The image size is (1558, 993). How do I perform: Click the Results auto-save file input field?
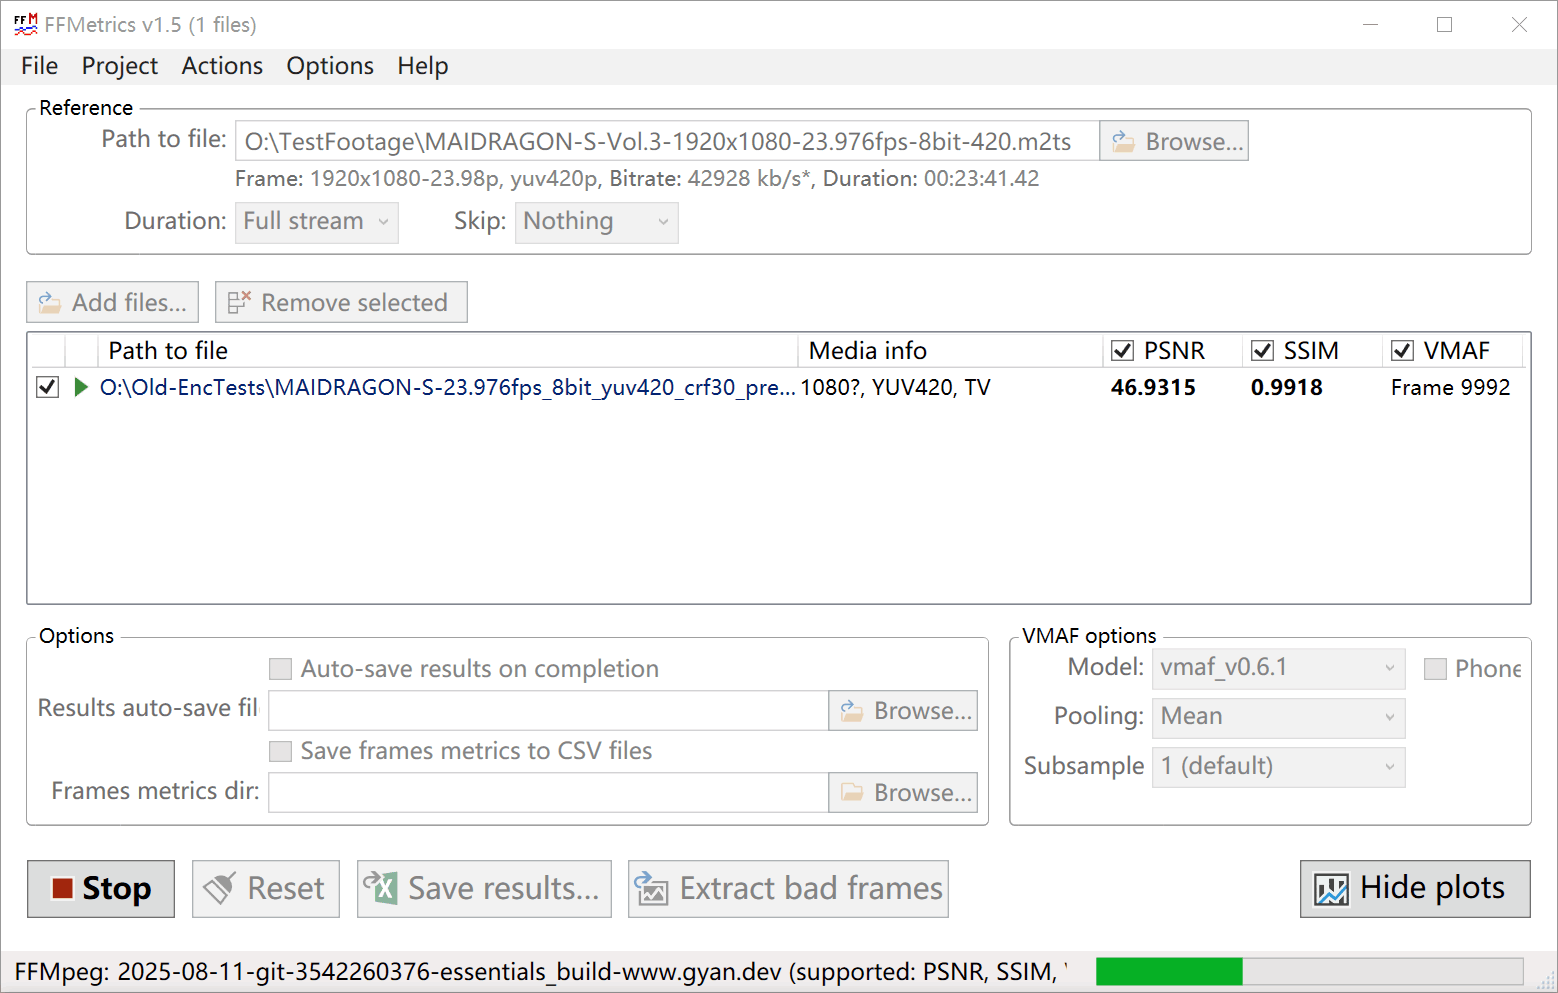pyautogui.click(x=548, y=711)
